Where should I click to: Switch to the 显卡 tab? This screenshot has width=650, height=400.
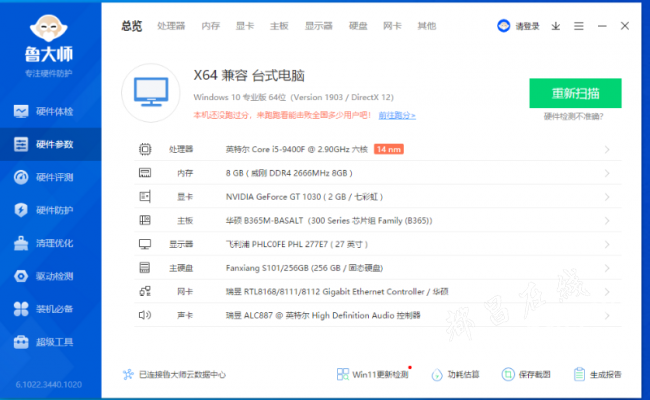tap(245, 26)
